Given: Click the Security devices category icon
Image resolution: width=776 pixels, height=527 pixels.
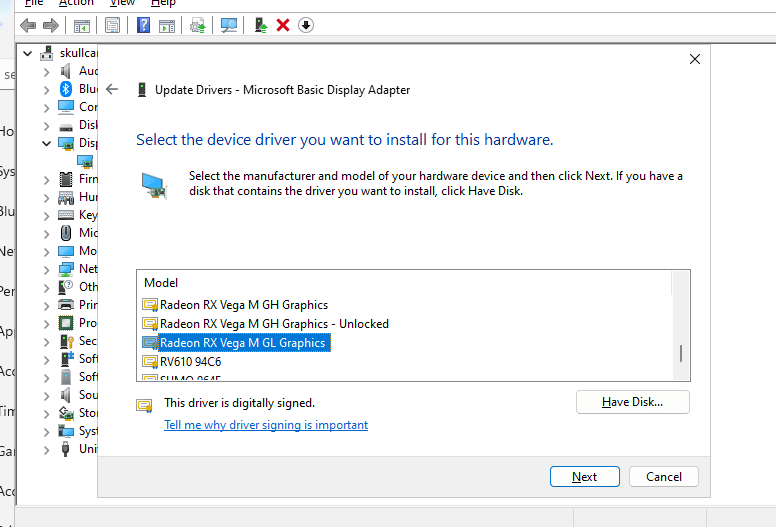Looking at the screenshot, I should 66,340.
